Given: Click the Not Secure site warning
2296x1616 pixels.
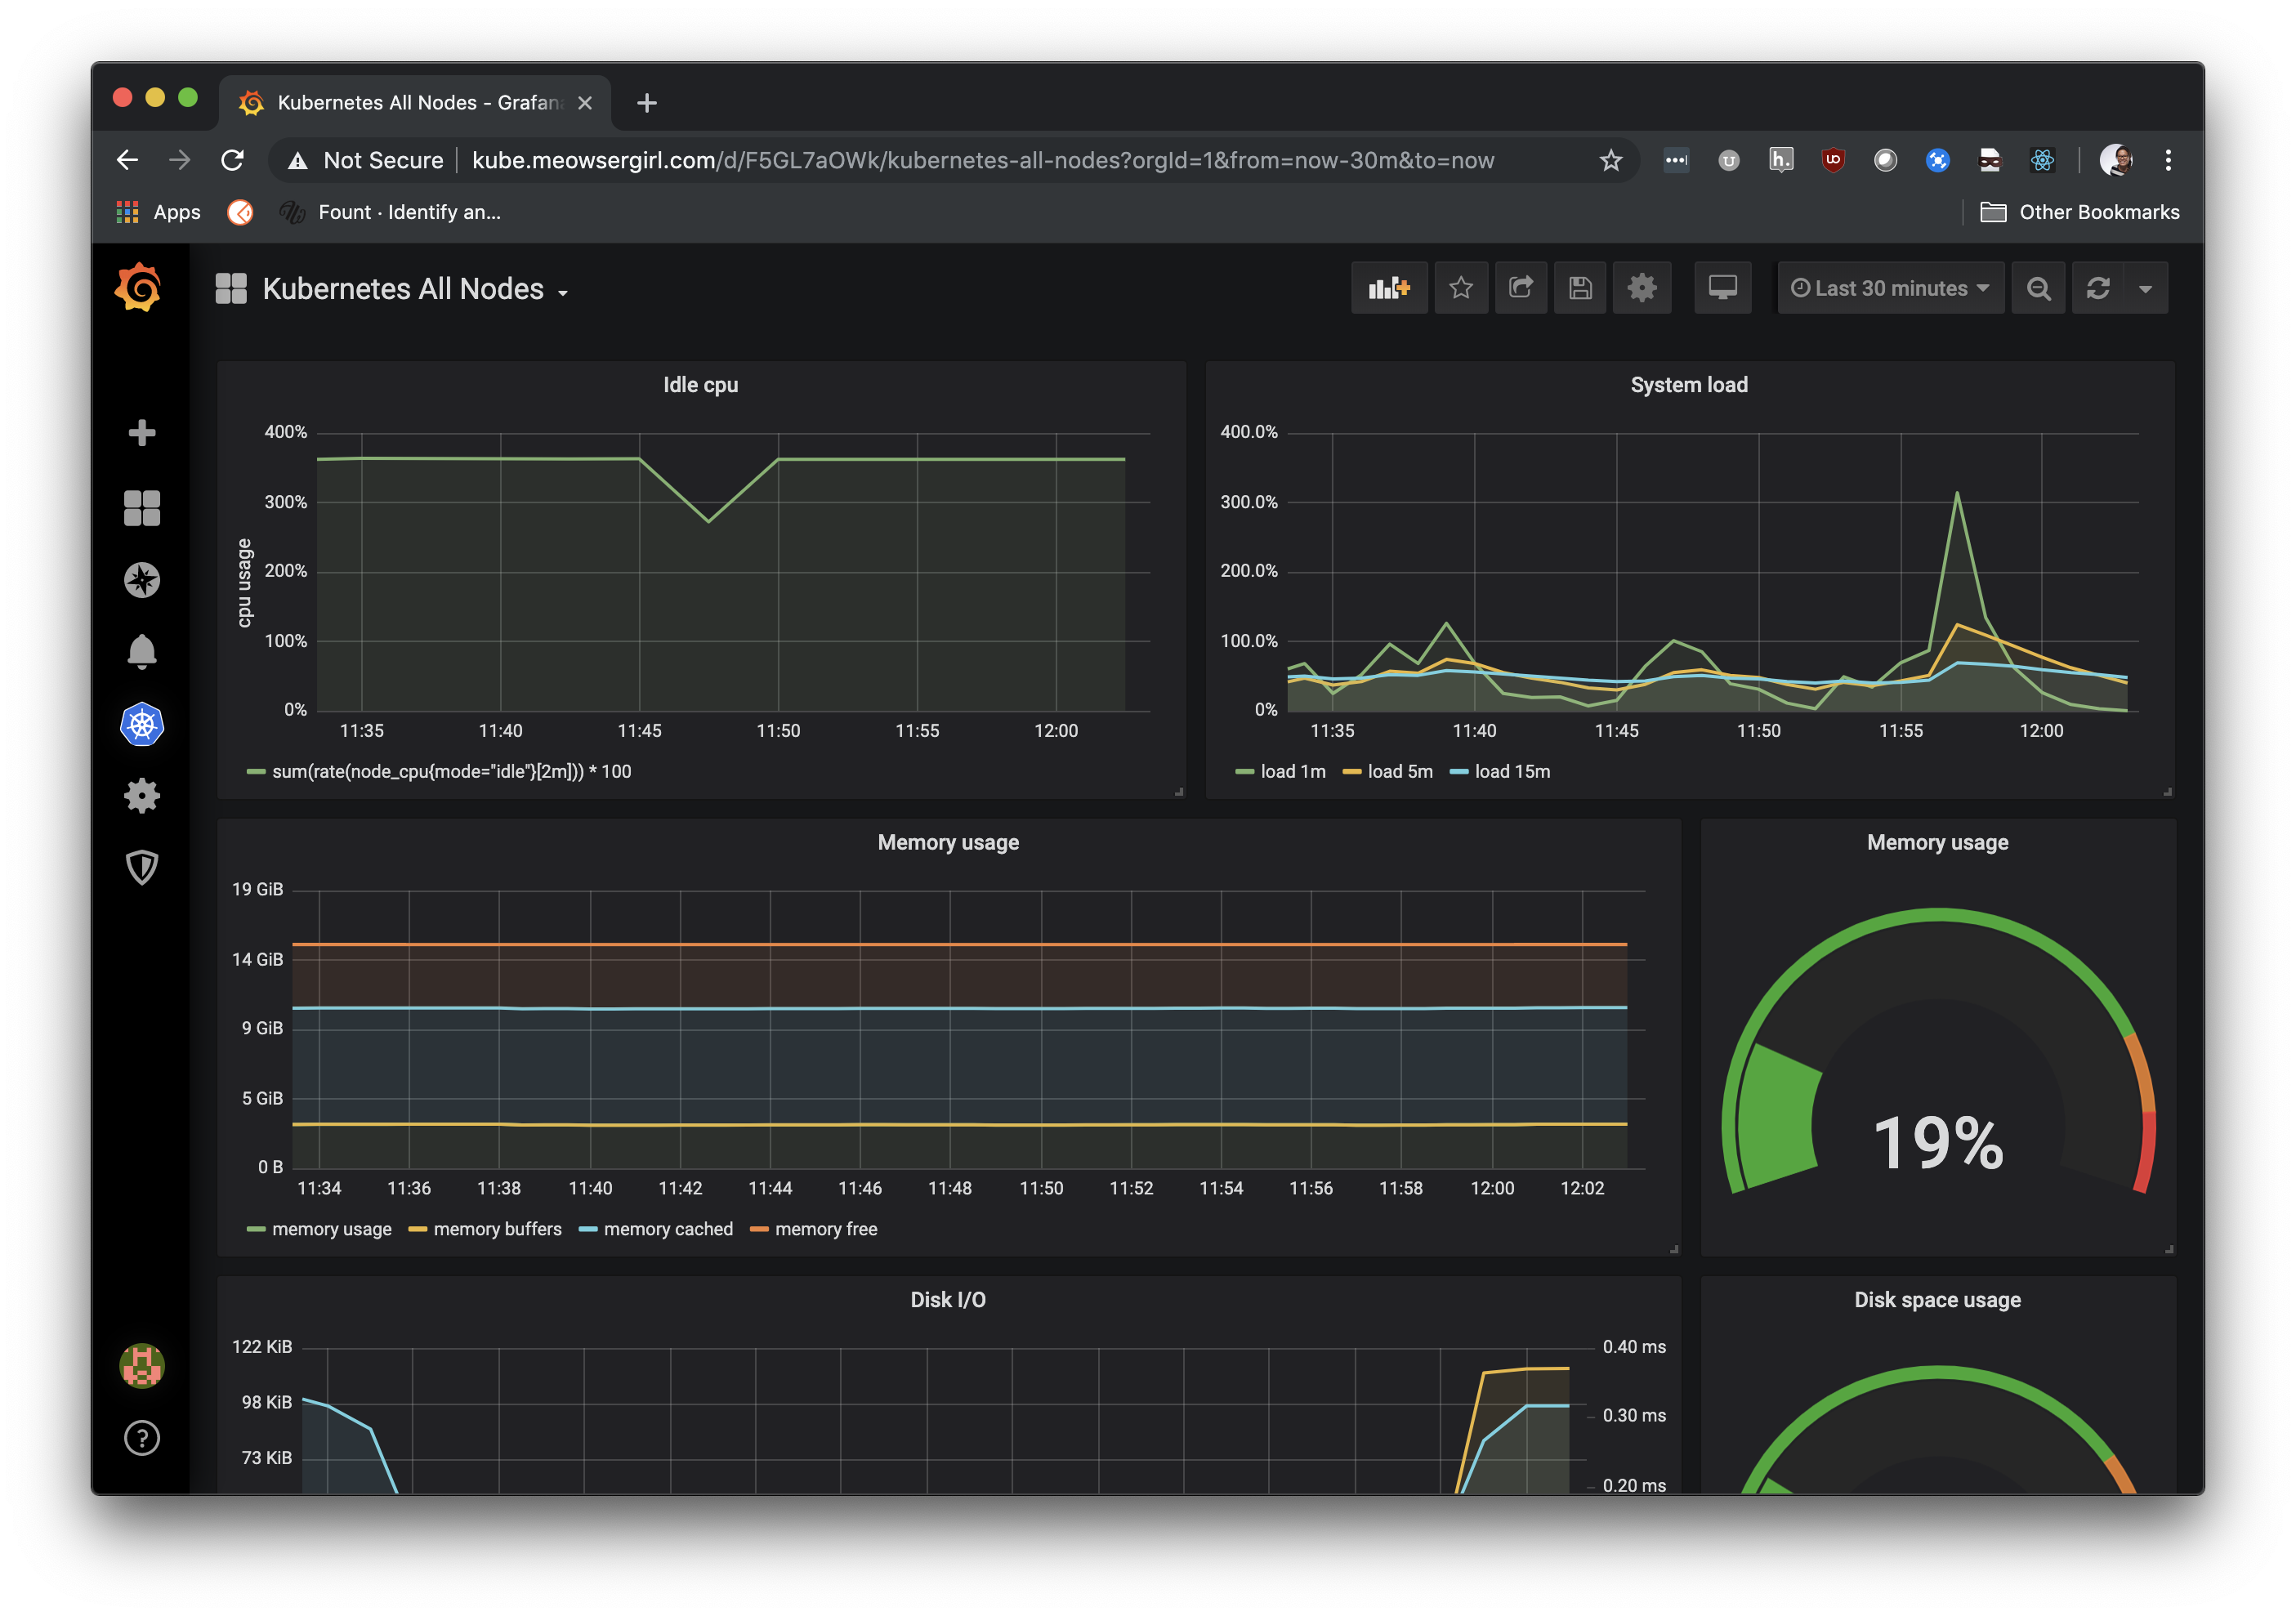Looking at the screenshot, I should pyautogui.click(x=366, y=160).
